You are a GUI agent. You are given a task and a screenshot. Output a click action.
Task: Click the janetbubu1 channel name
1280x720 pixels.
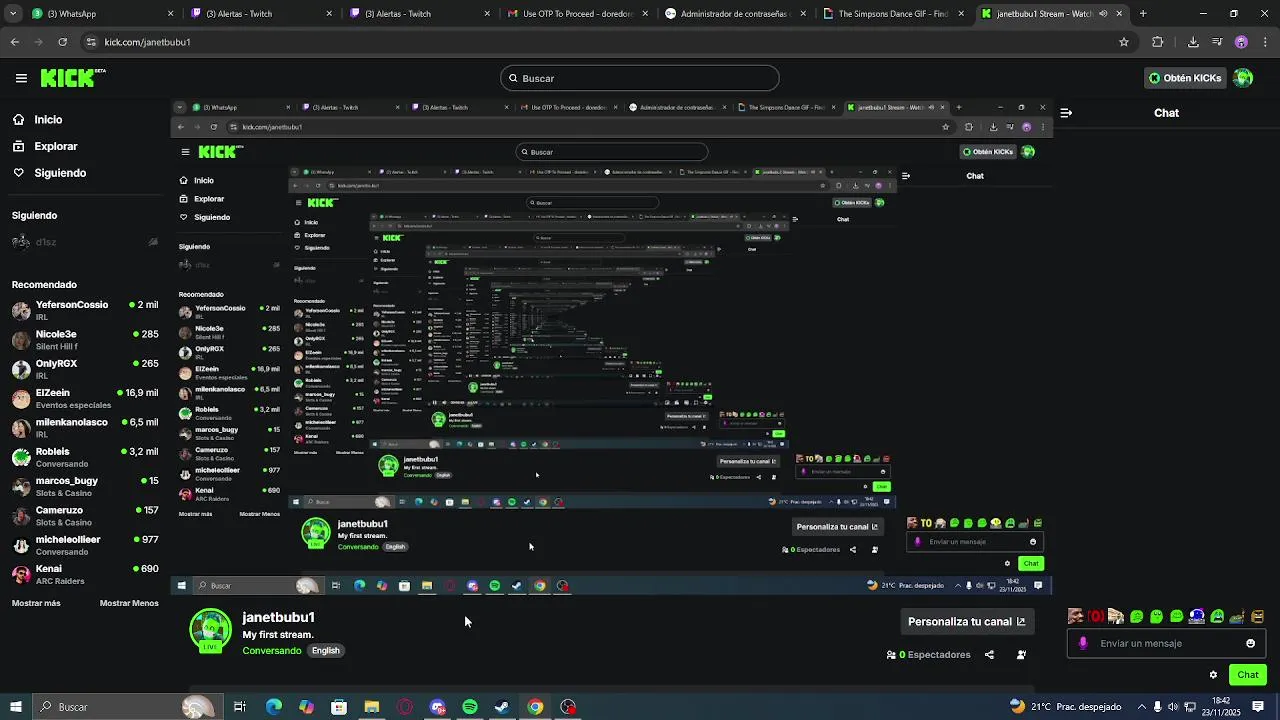(278, 617)
